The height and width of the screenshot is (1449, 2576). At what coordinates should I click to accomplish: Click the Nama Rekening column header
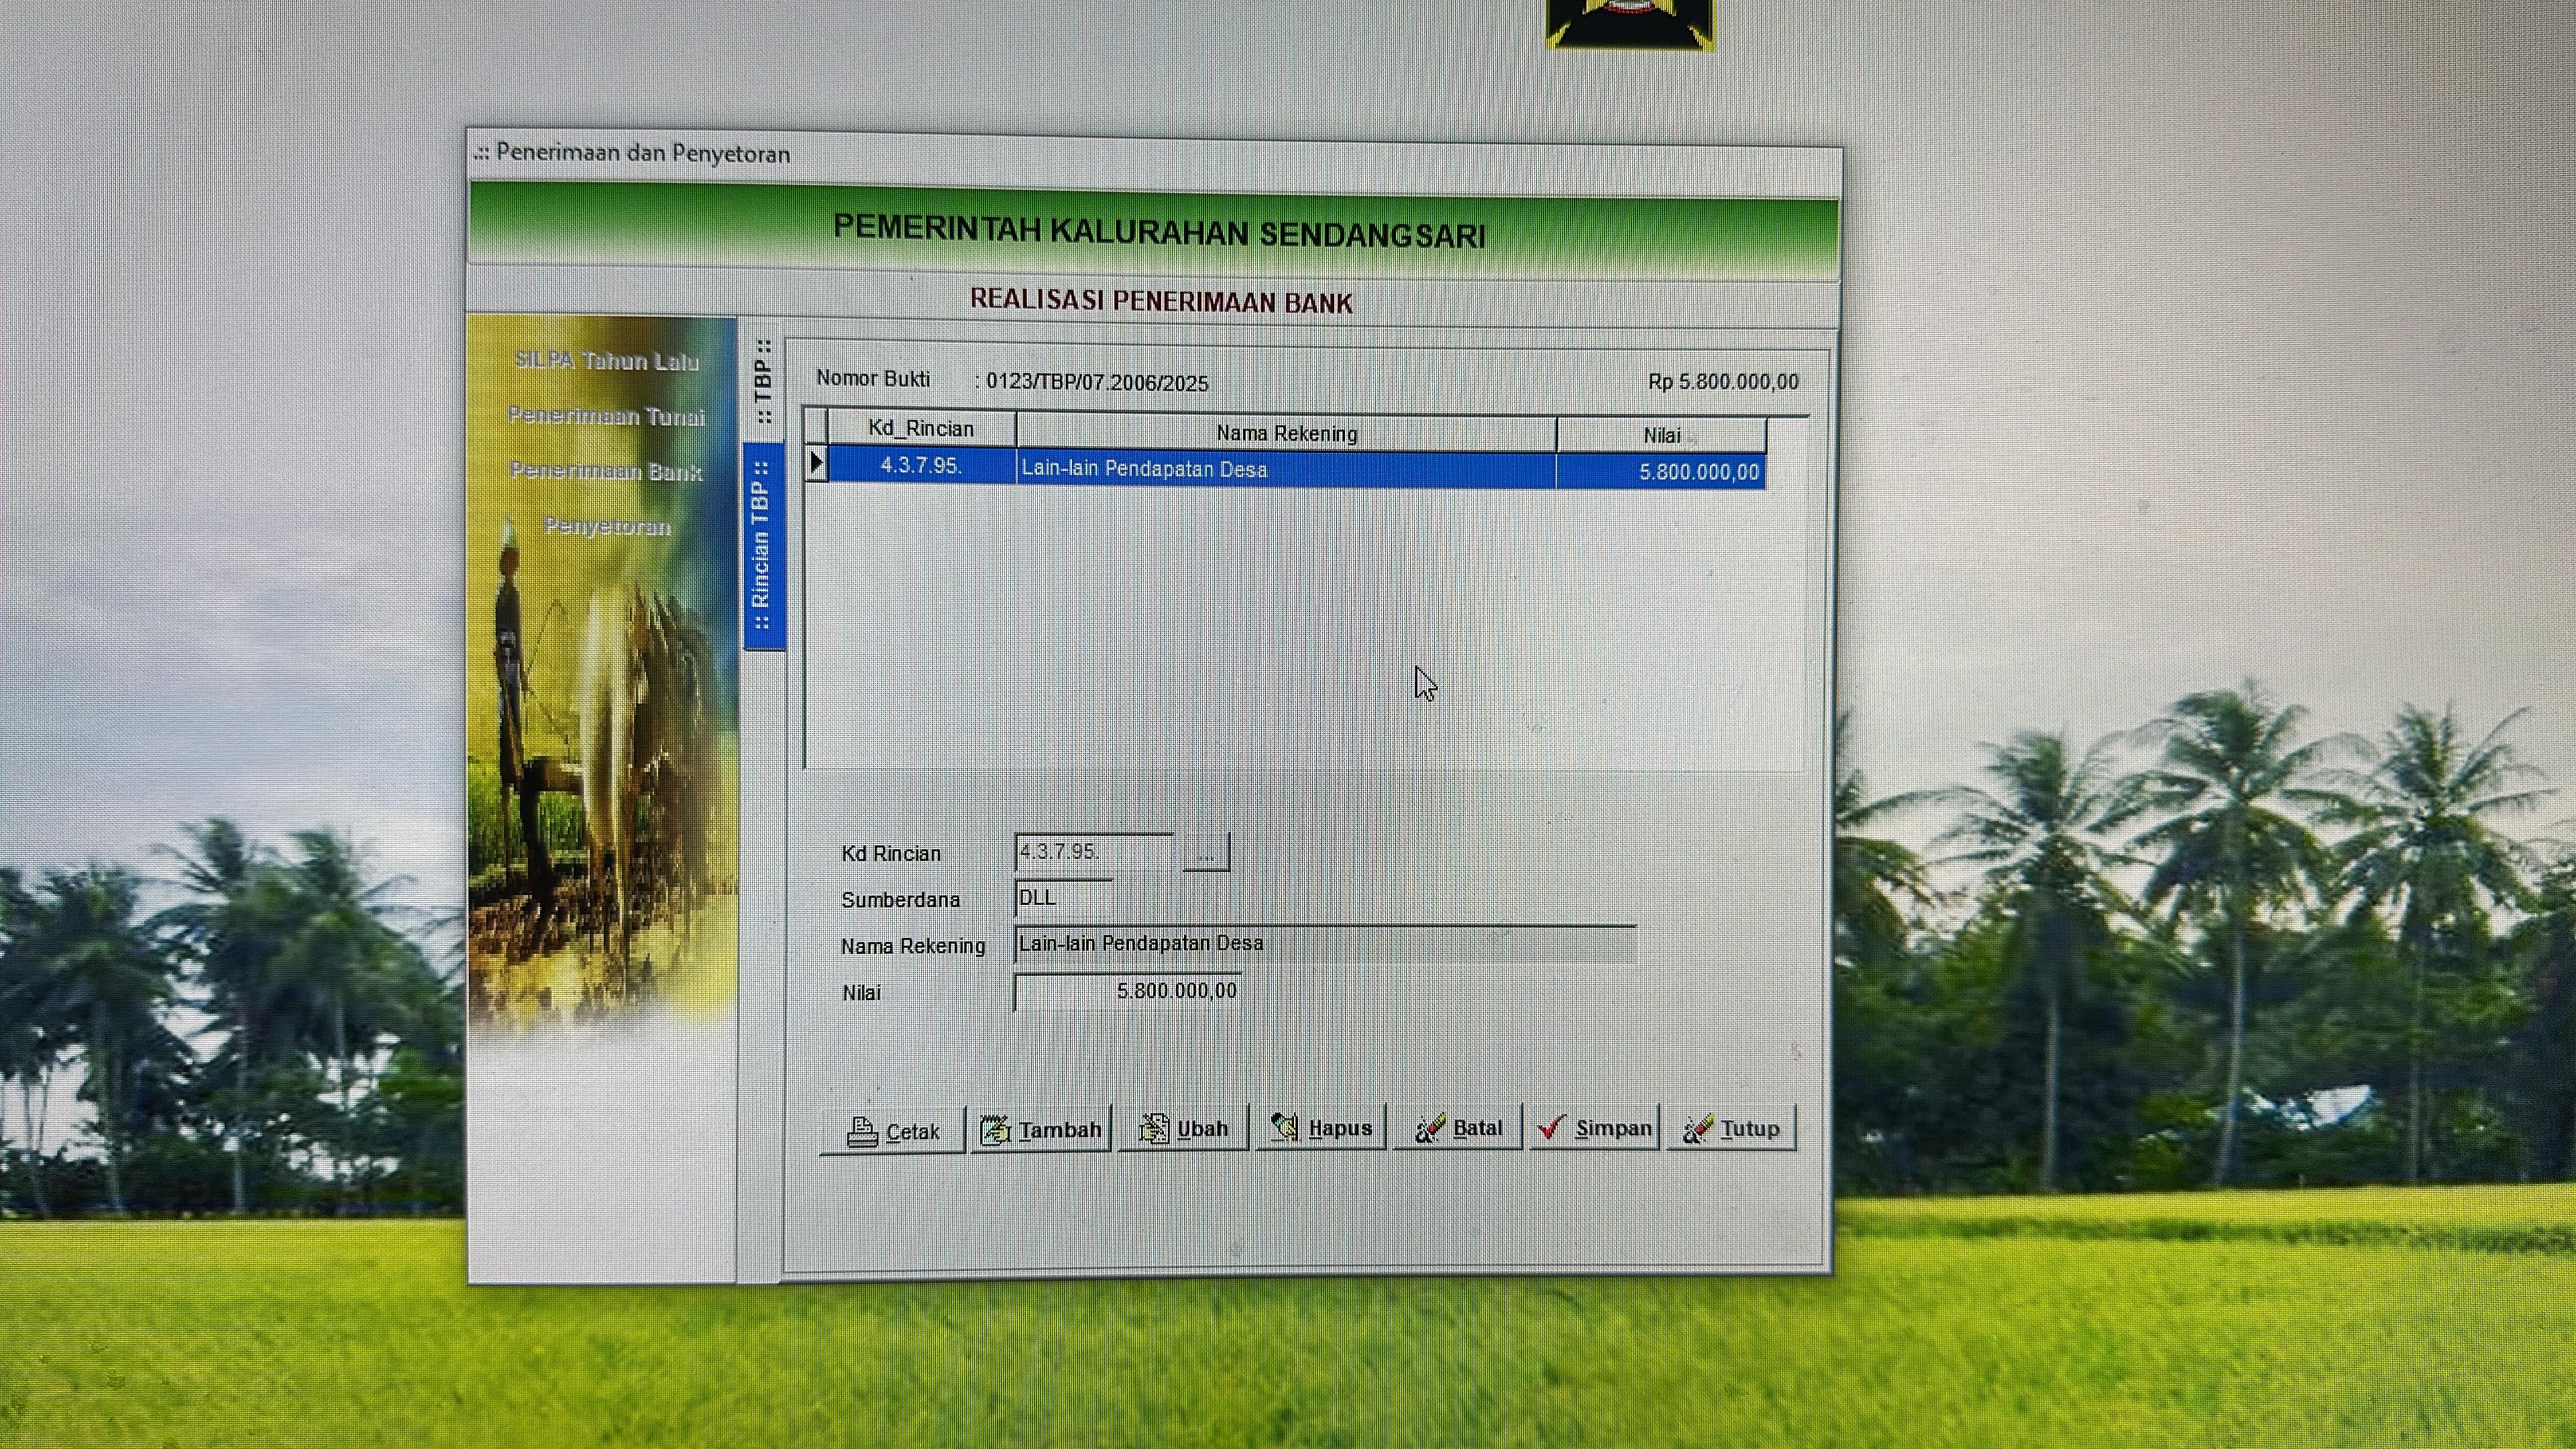[x=1286, y=433]
